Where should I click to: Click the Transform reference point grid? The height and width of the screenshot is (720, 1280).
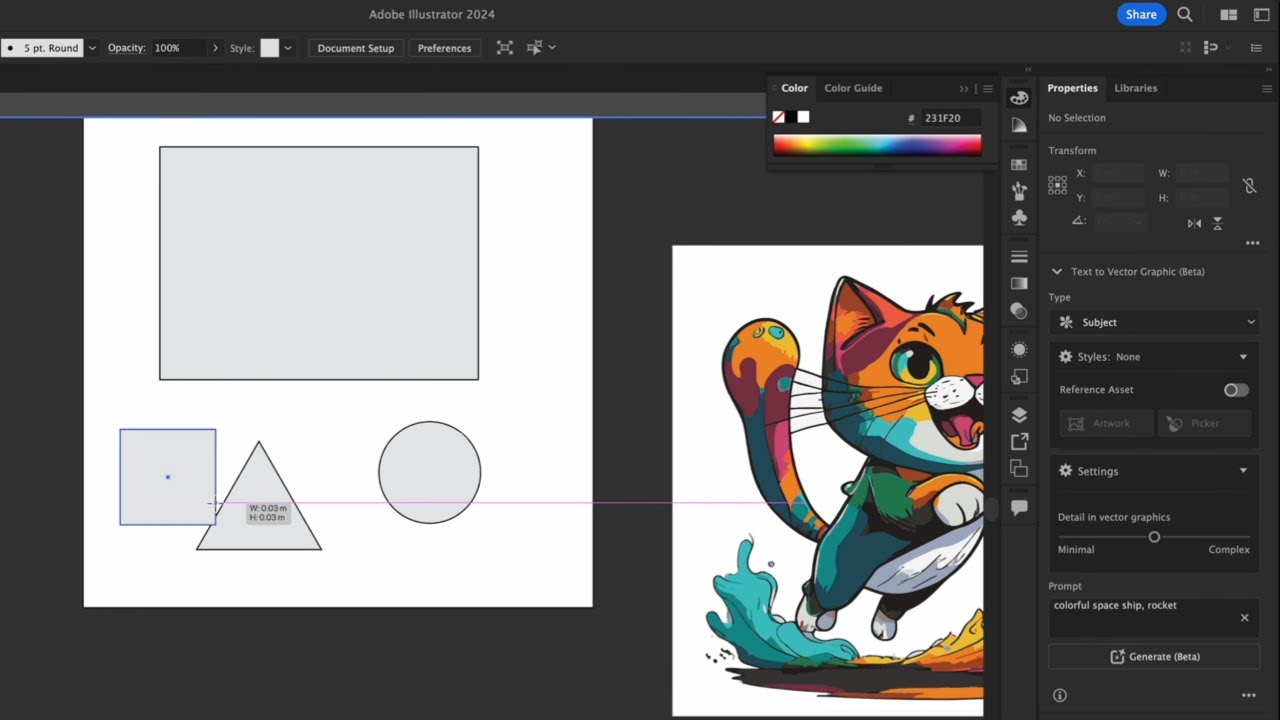pyautogui.click(x=1057, y=185)
